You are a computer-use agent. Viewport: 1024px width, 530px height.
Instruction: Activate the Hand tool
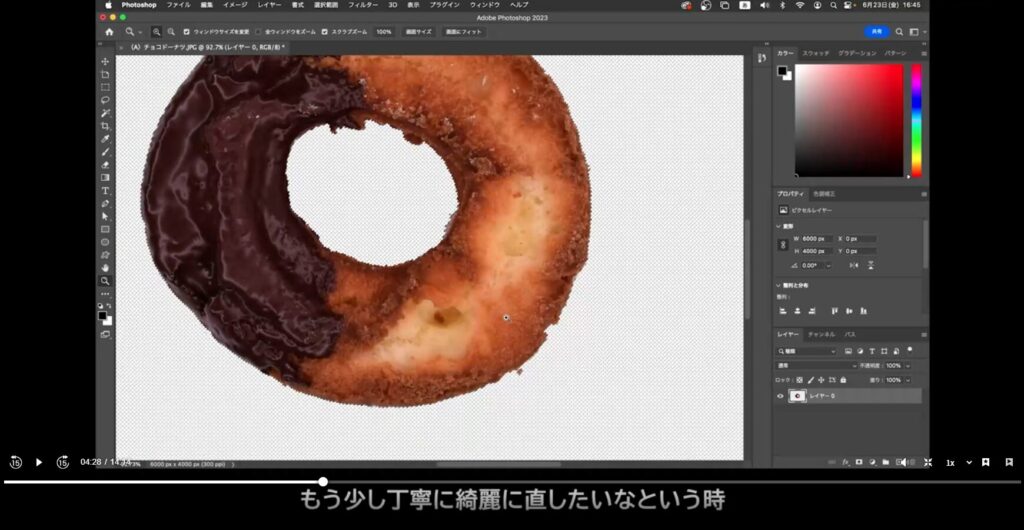point(105,268)
